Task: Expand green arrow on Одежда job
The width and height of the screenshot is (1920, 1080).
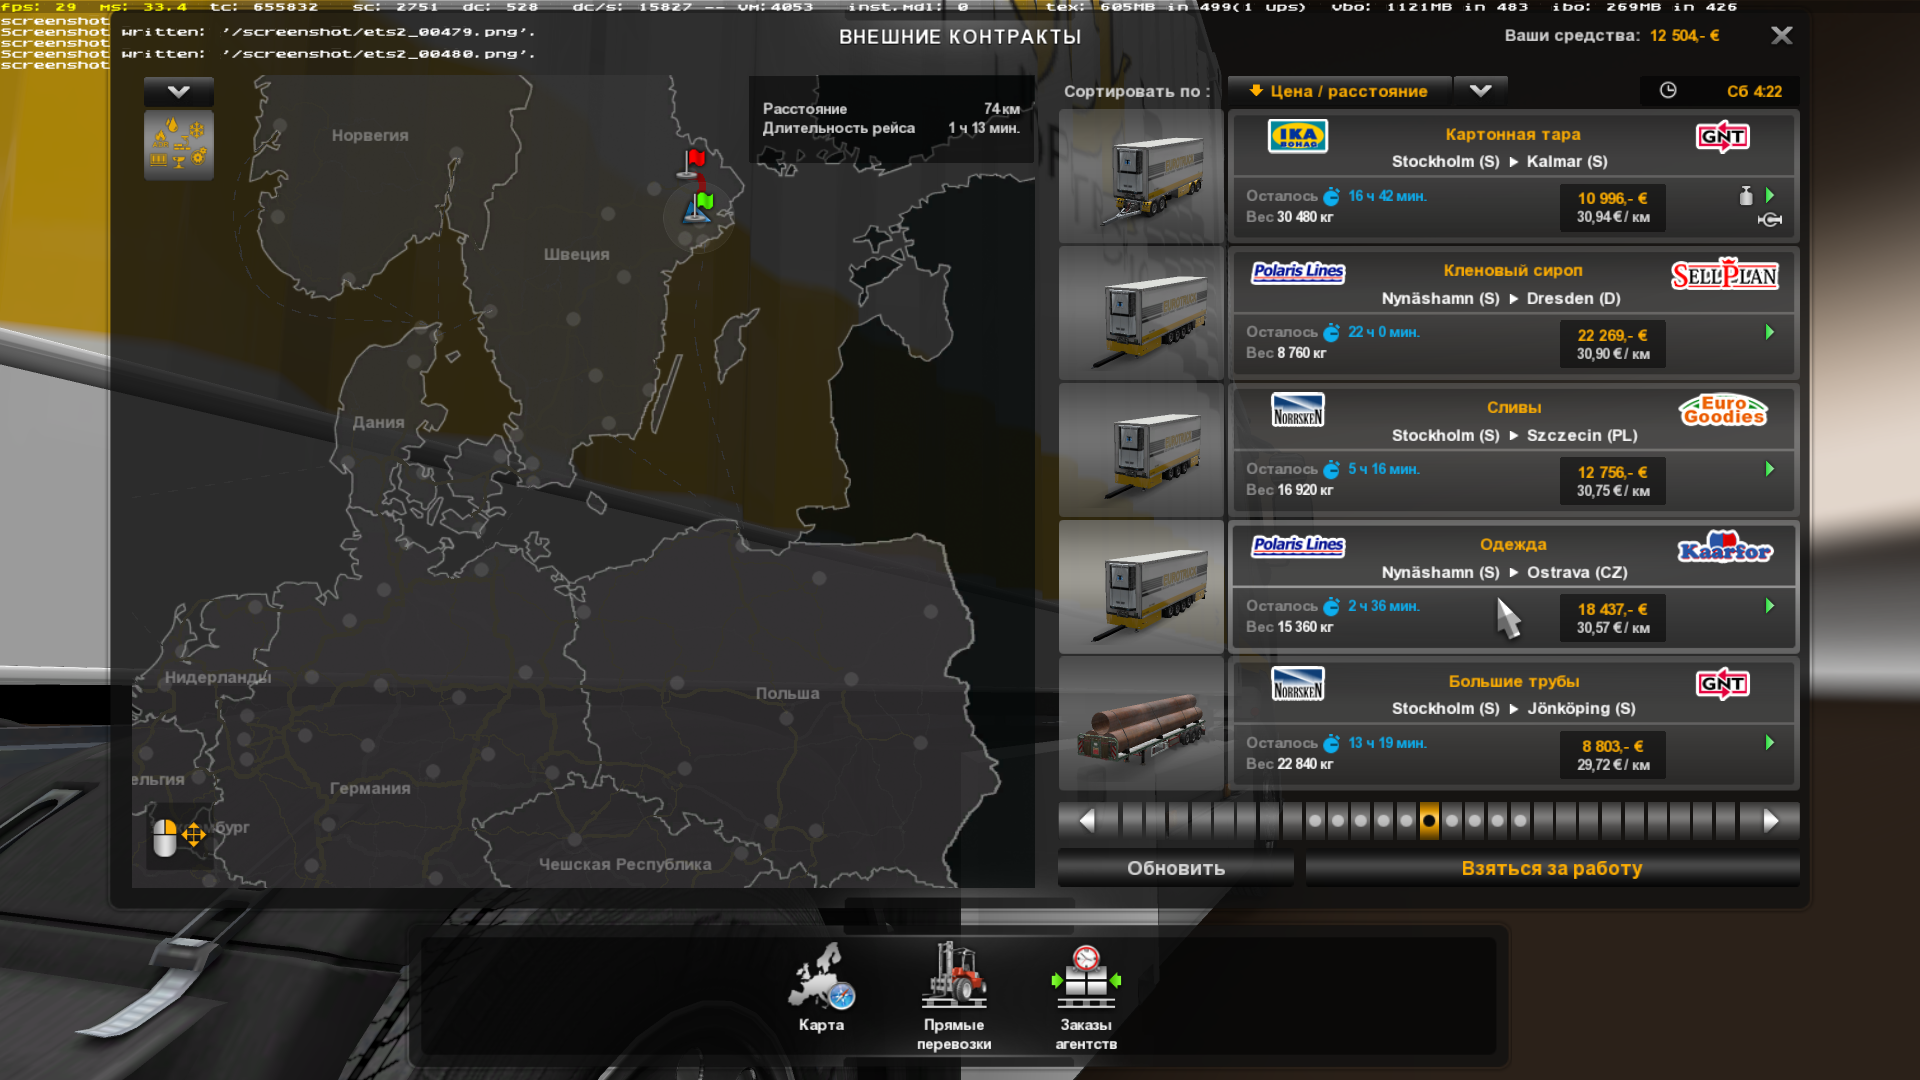Action: click(1770, 606)
